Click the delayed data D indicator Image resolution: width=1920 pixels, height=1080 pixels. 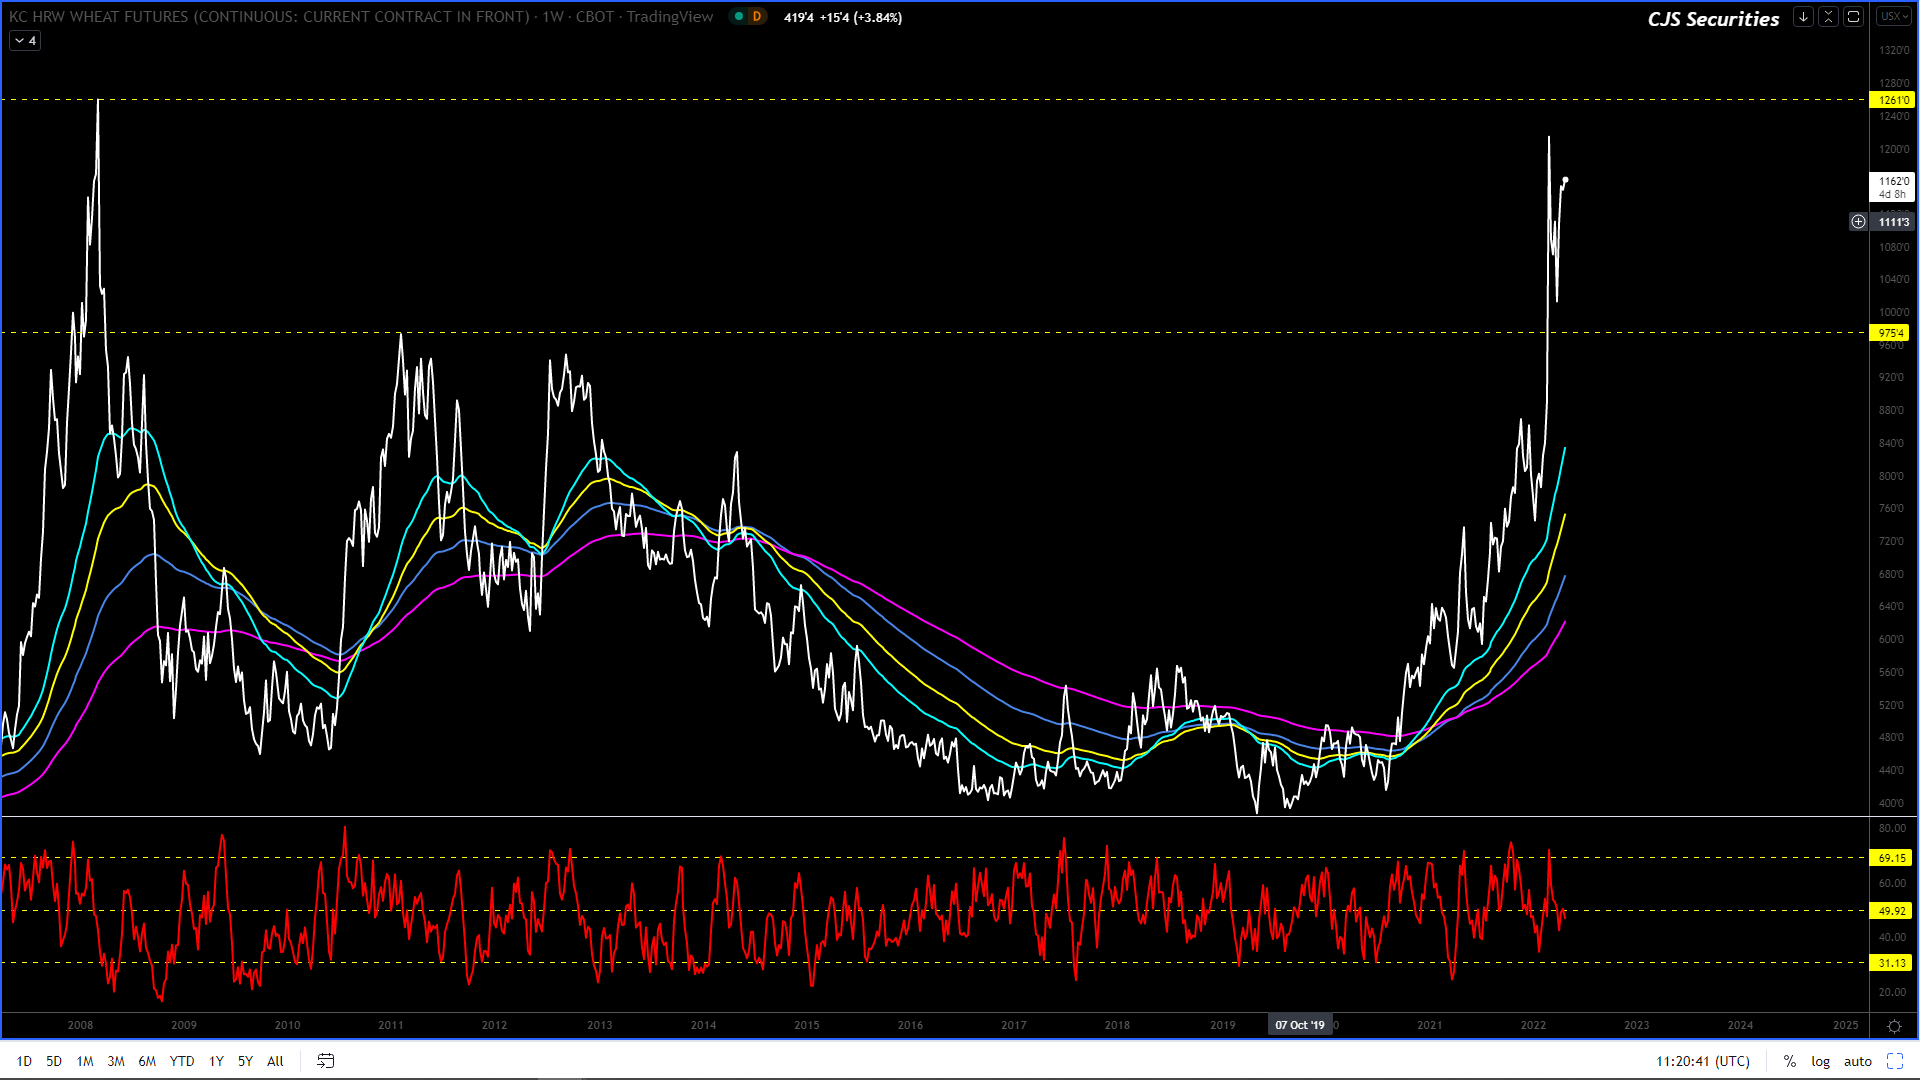click(x=756, y=17)
